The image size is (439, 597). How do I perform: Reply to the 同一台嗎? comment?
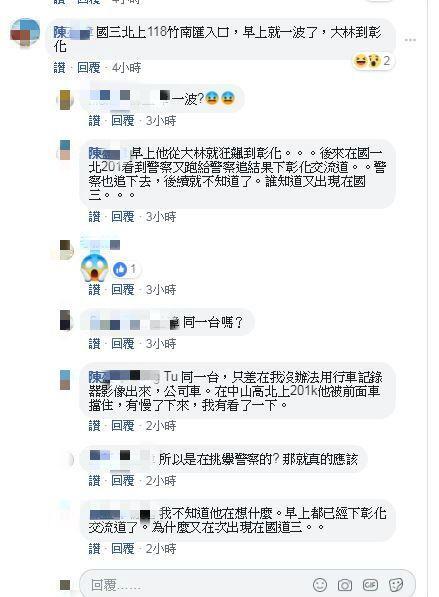point(123,344)
